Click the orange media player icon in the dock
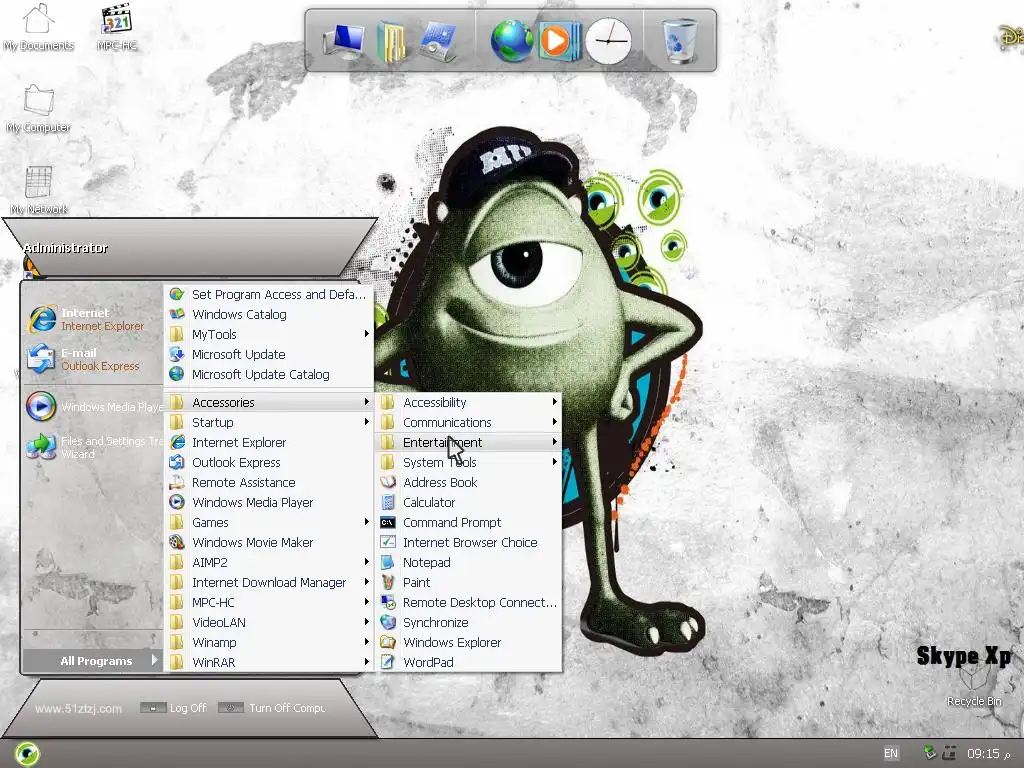 tap(560, 41)
